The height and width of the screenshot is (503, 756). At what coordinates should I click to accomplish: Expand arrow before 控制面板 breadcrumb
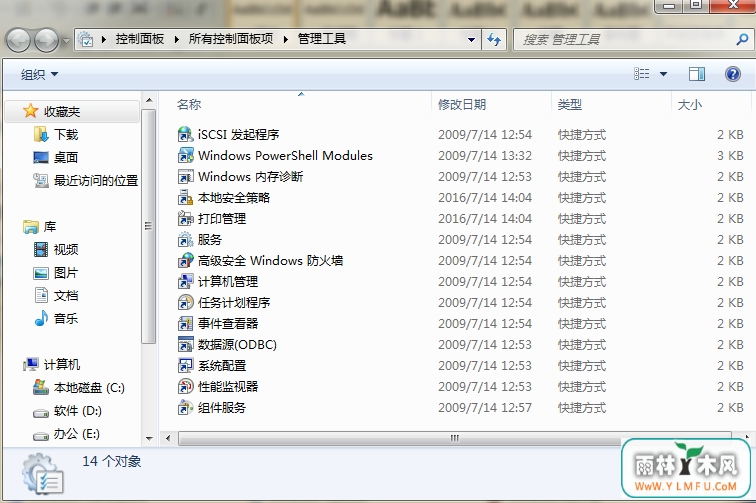(x=104, y=39)
